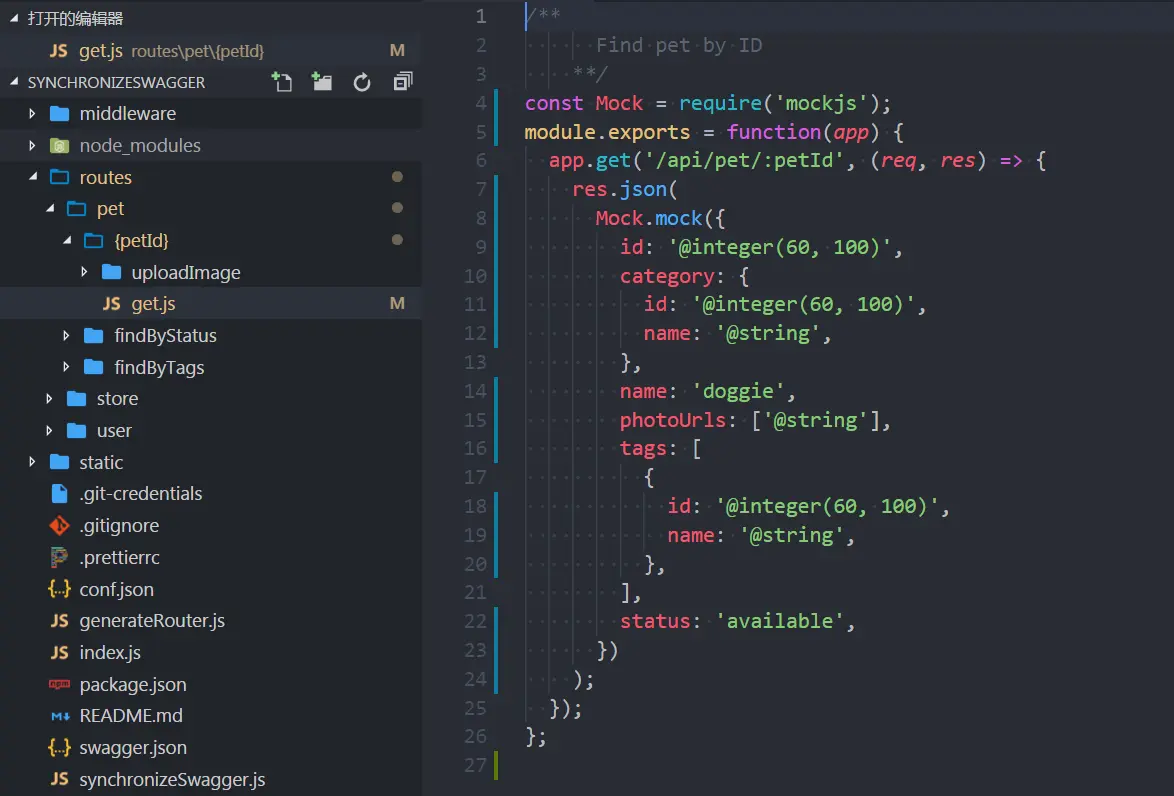Open the synchronizeSwagger.js file

[x=211, y=780]
